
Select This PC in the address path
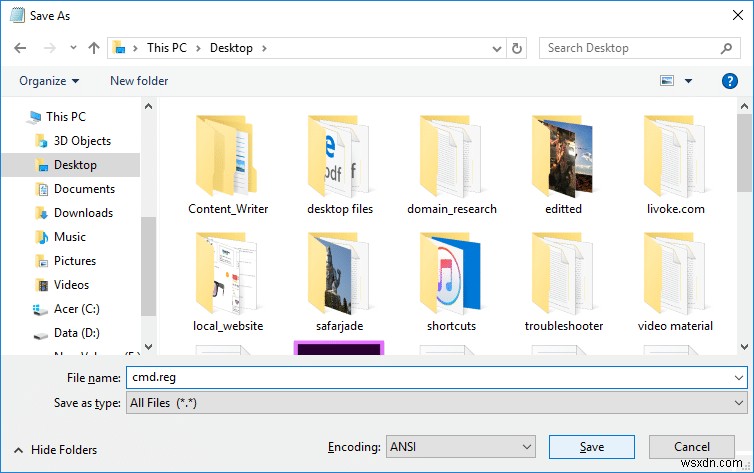pos(166,48)
